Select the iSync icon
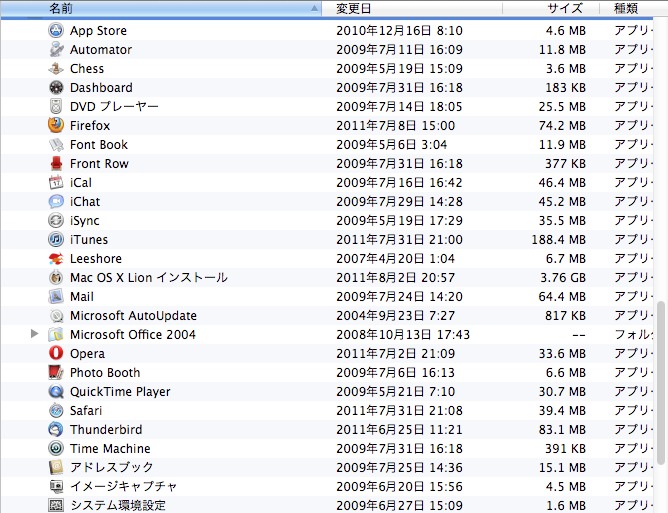The image size is (668, 513). [56, 220]
